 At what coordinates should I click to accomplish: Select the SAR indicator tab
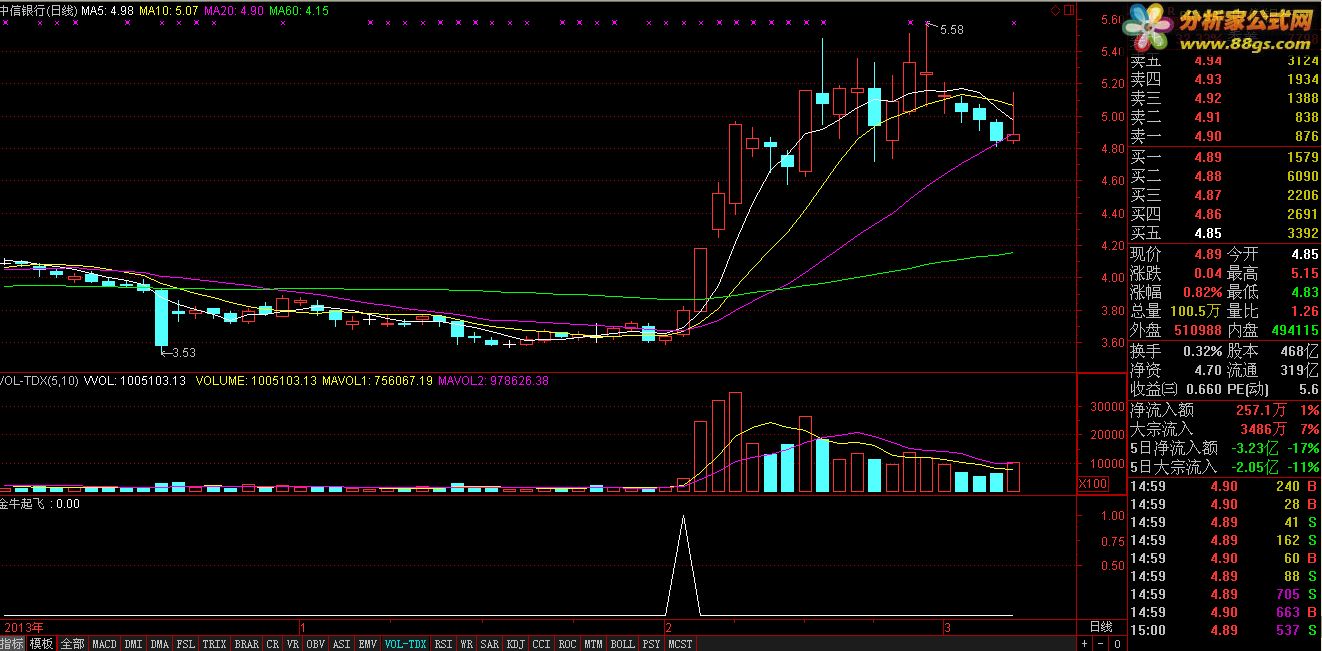point(490,644)
